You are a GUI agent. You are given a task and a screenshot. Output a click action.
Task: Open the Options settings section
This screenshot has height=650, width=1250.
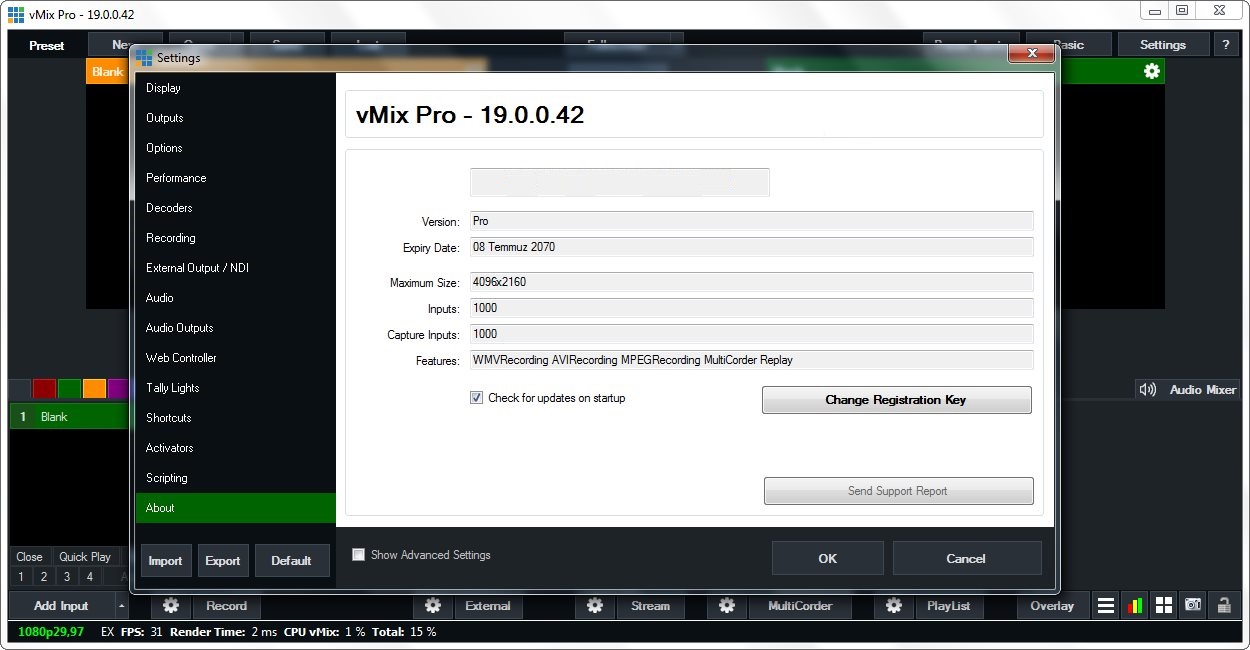click(236, 148)
